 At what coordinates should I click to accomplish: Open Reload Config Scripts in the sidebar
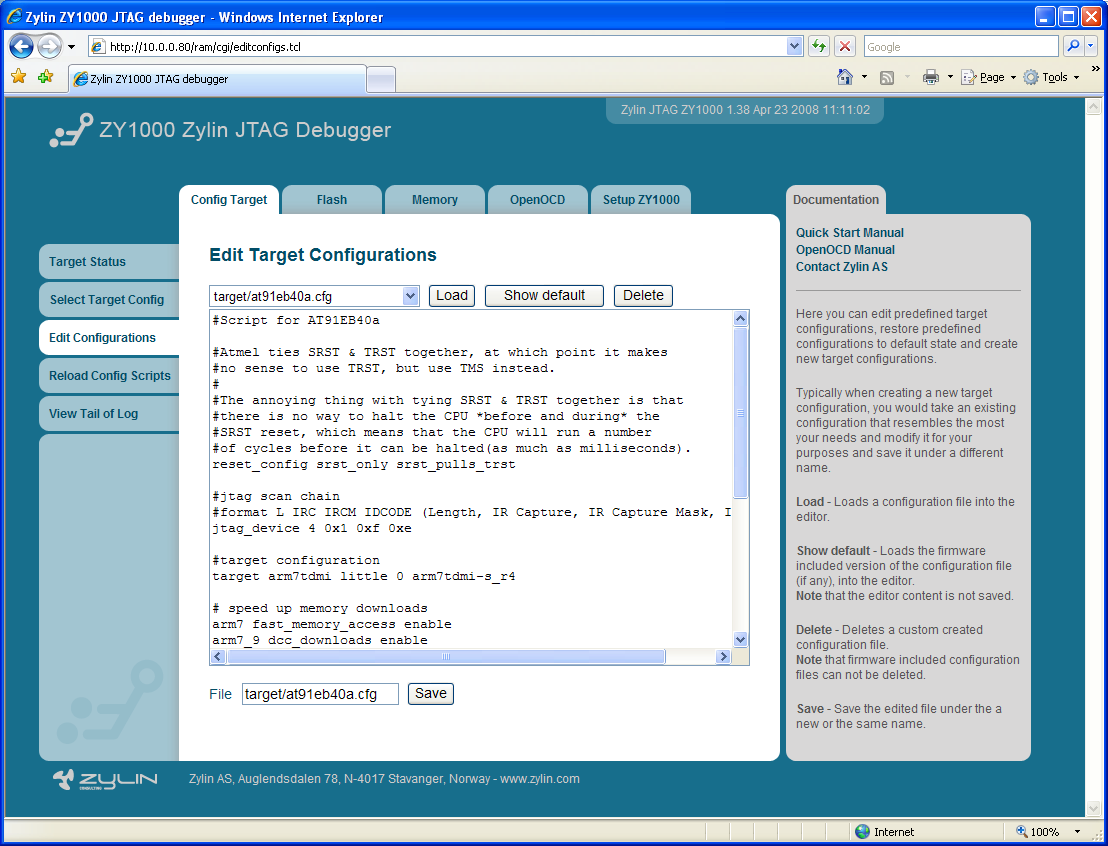click(109, 376)
